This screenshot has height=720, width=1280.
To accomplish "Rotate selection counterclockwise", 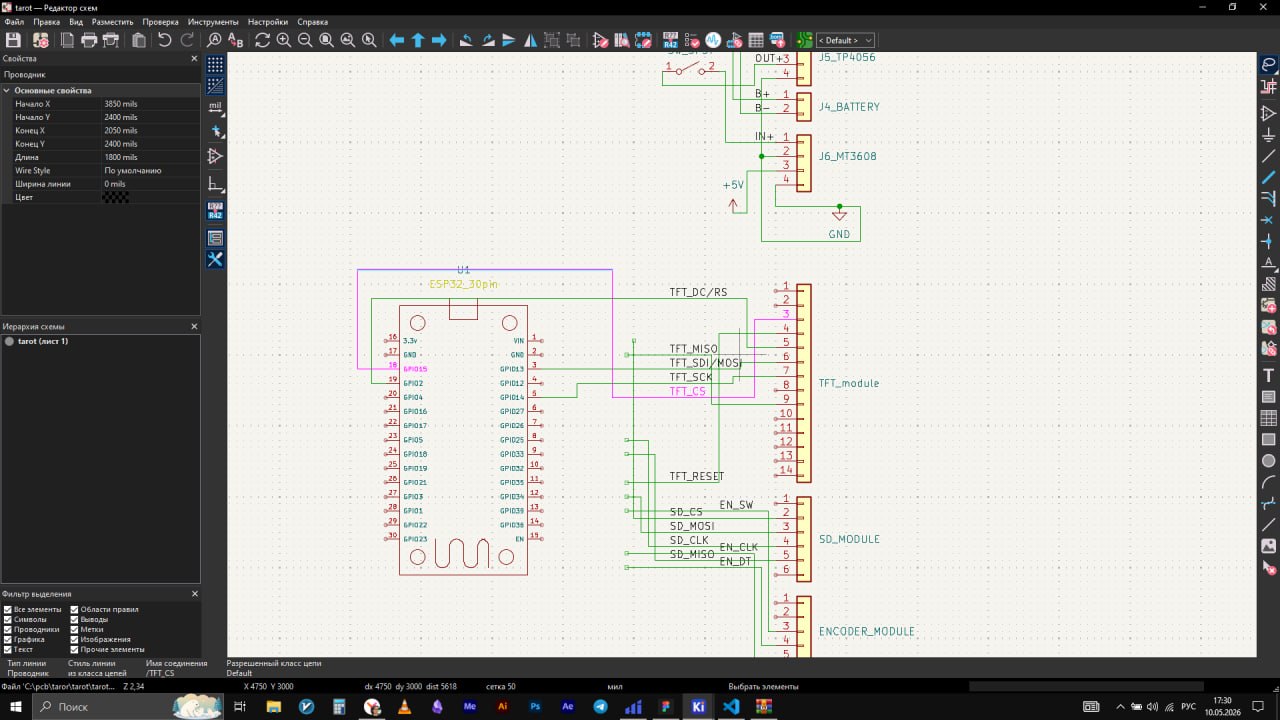I will coord(466,40).
